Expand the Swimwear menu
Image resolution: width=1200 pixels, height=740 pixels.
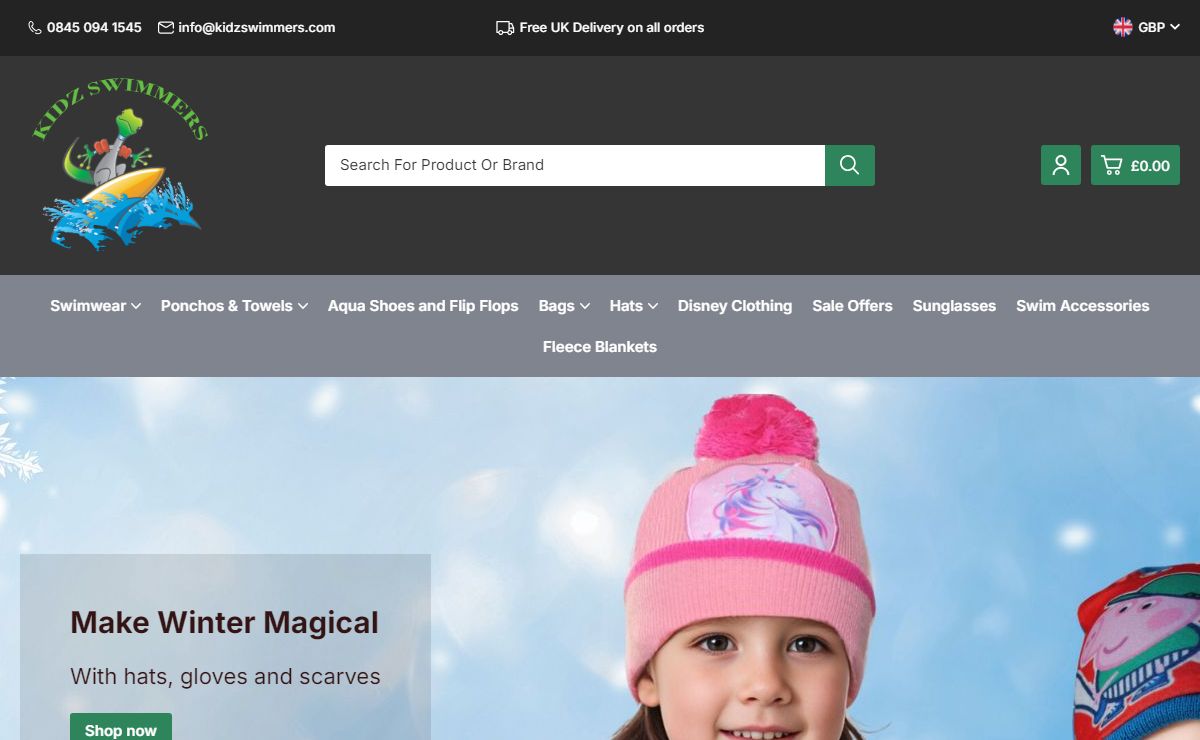tap(96, 306)
